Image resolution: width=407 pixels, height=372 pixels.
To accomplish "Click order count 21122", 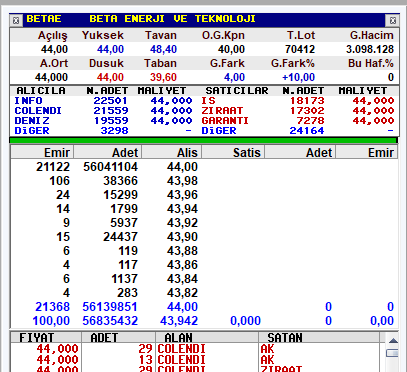I will pos(53,167).
